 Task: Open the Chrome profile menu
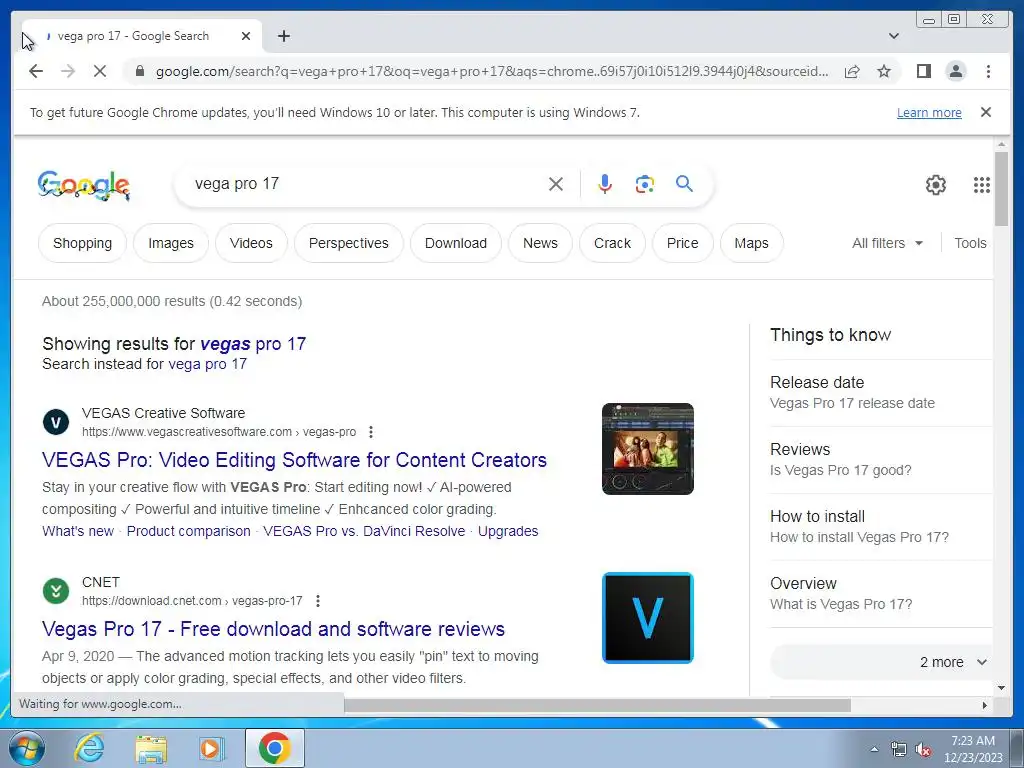(955, 71)
